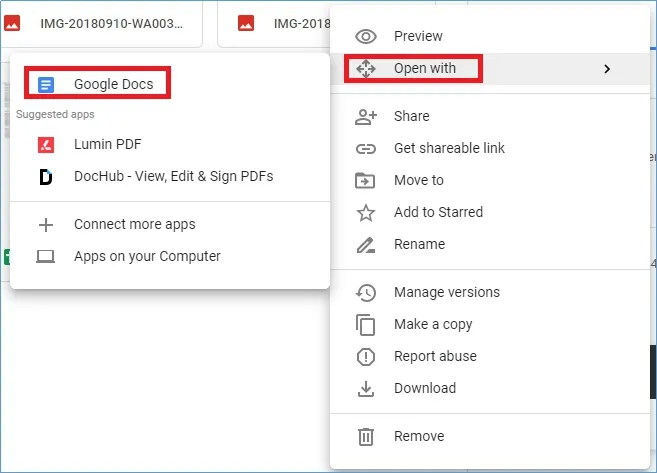Screen dimensions: 657x473
Task: Choose Share in the context menu
Action: pos(490,116)
